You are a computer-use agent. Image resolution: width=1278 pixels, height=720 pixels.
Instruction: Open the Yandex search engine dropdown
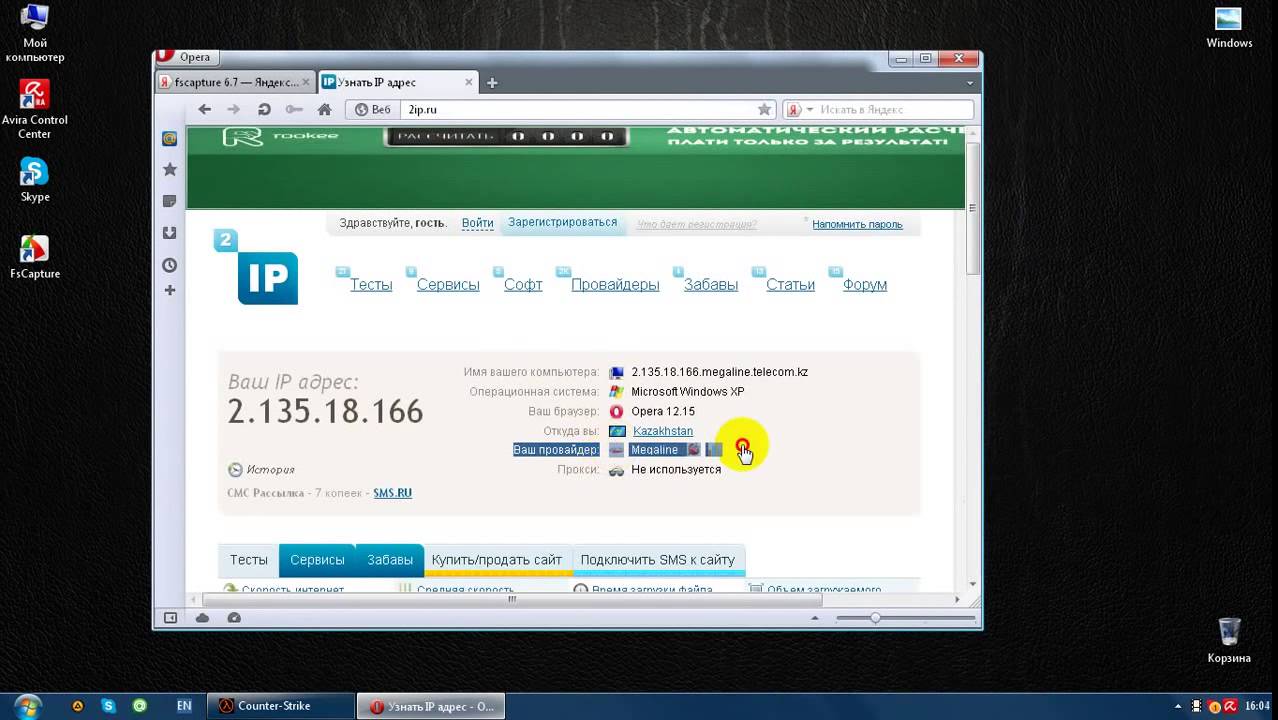coord(800,109)
